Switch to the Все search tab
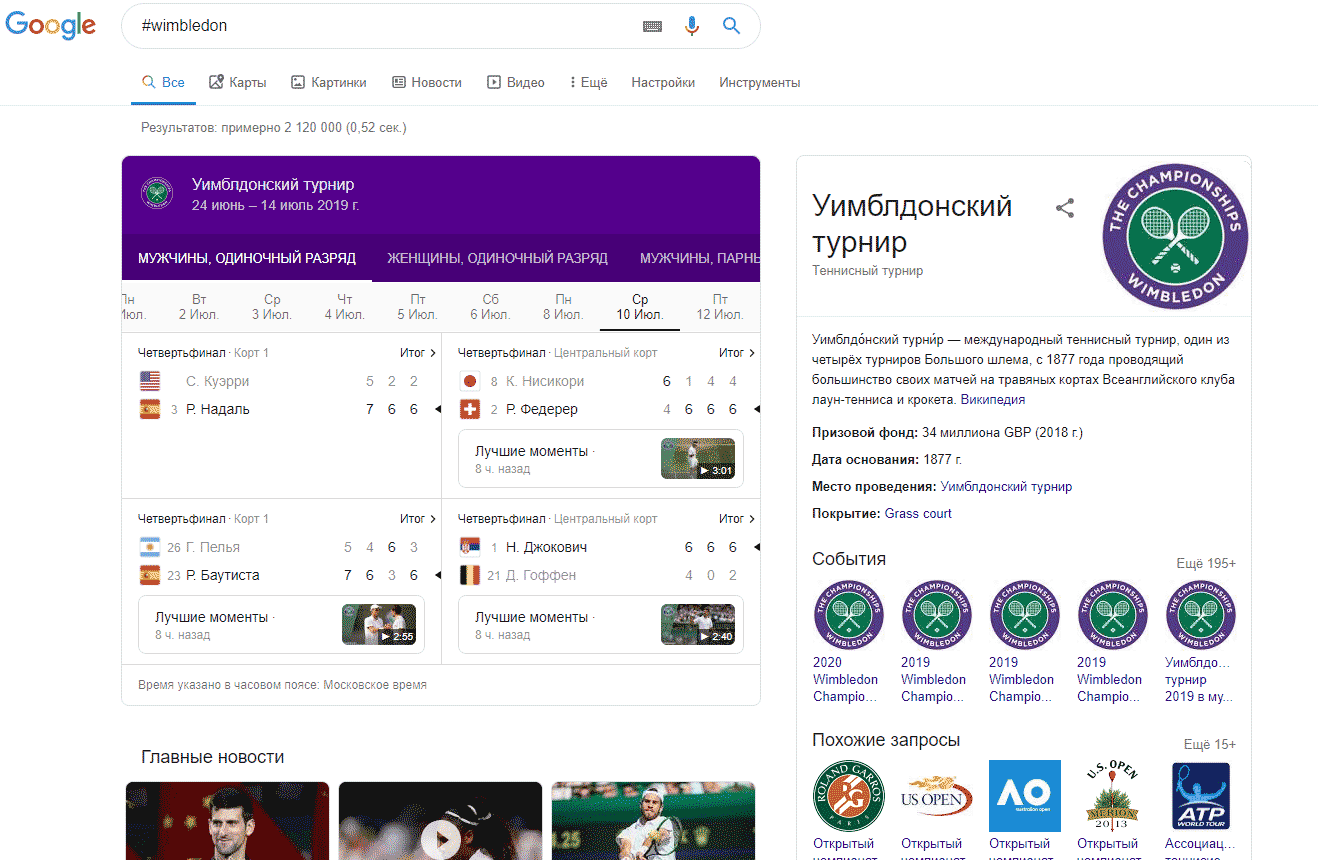The image size is (1318, 860). (163, 82)
